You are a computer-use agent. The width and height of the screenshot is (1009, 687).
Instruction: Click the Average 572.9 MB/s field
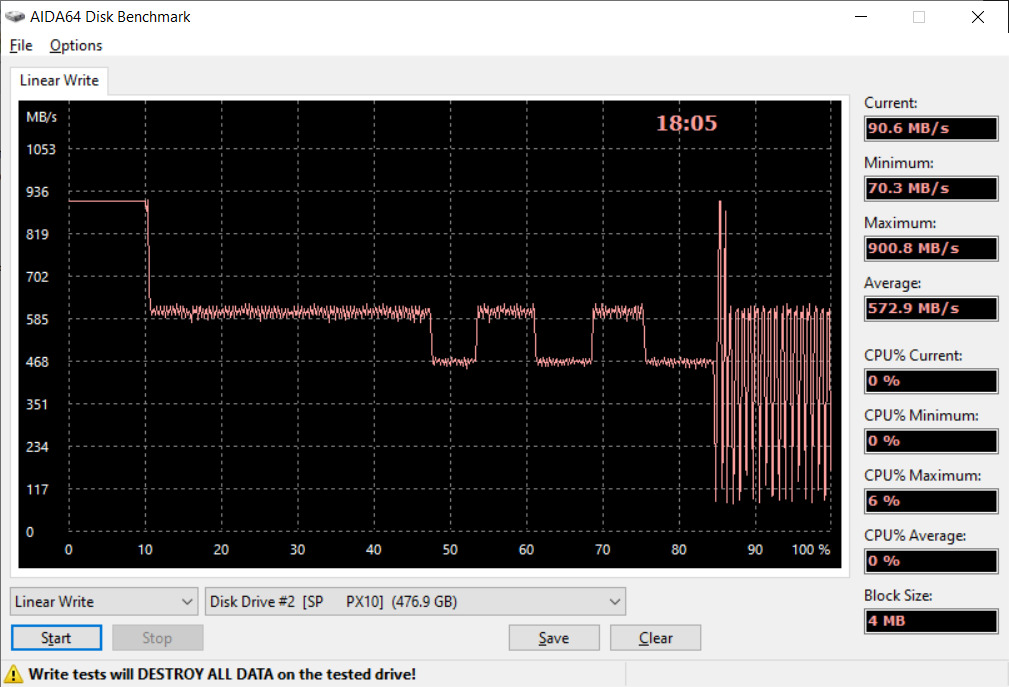(930, 308)
